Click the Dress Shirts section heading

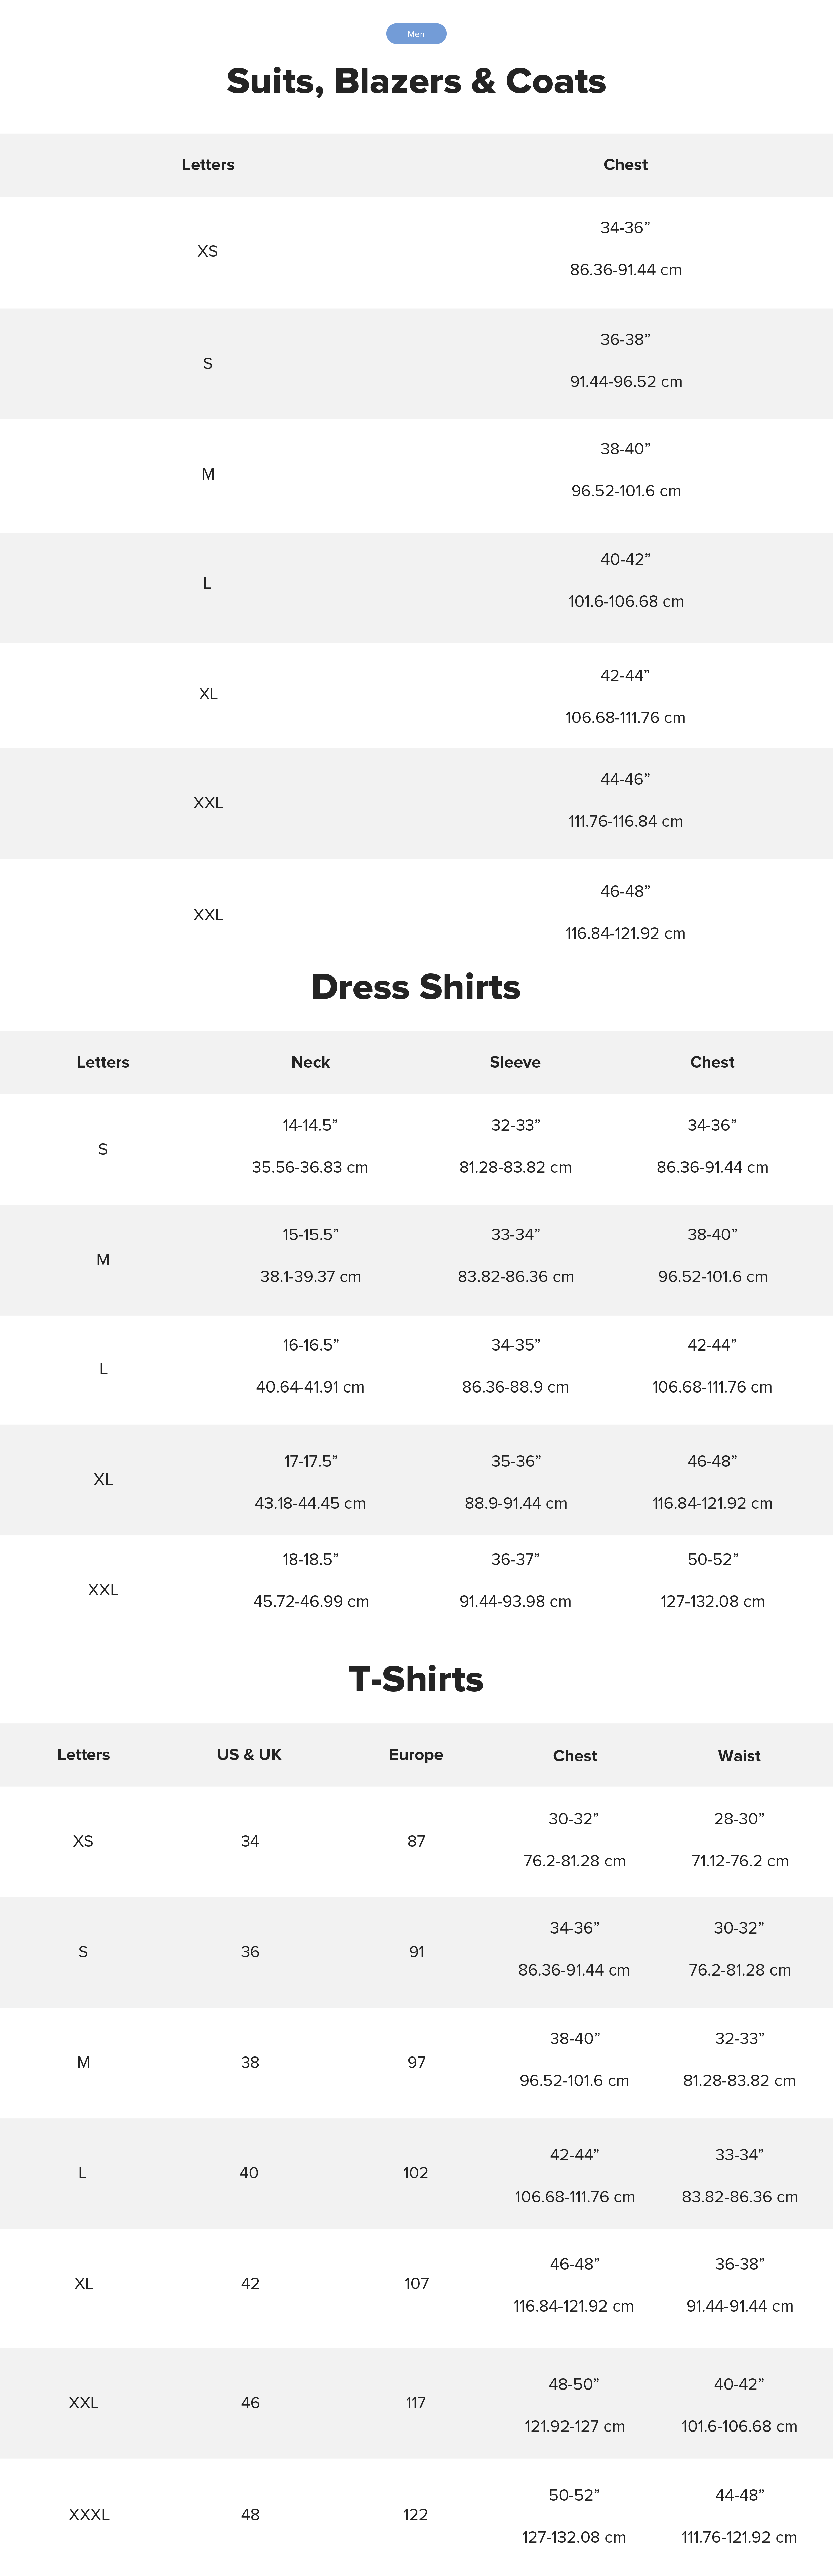[x=416, y=987]
